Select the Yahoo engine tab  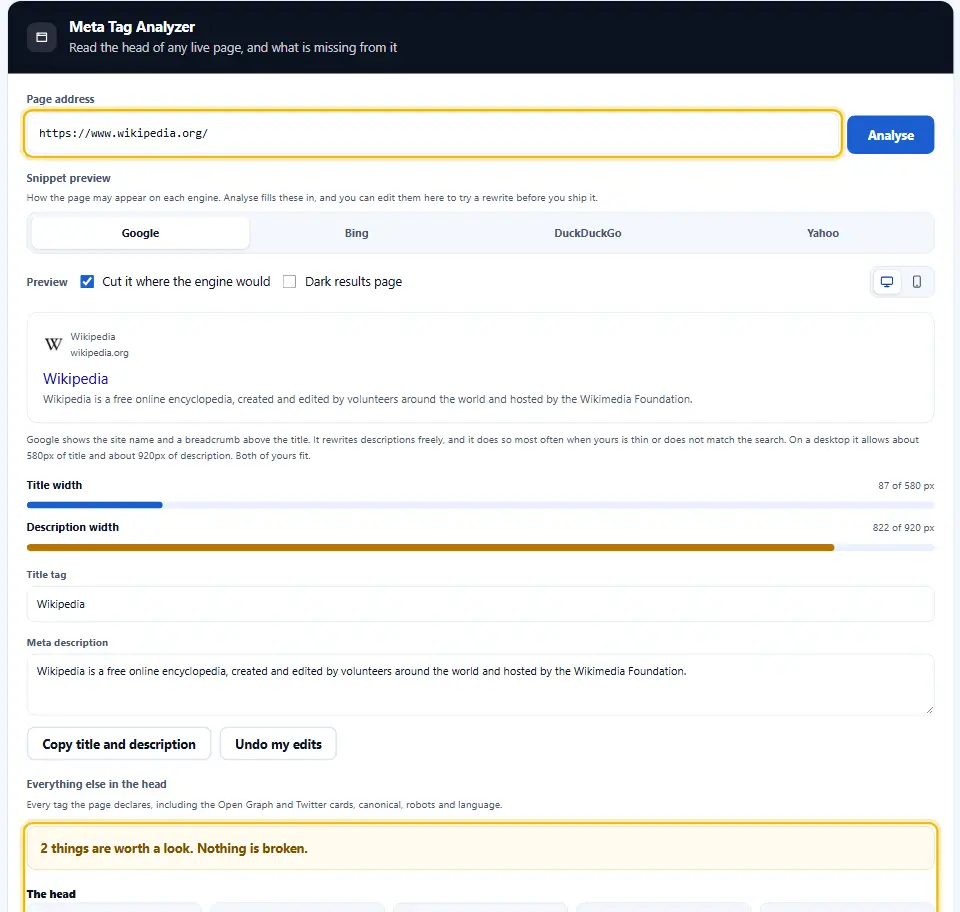tap(823, 233)
